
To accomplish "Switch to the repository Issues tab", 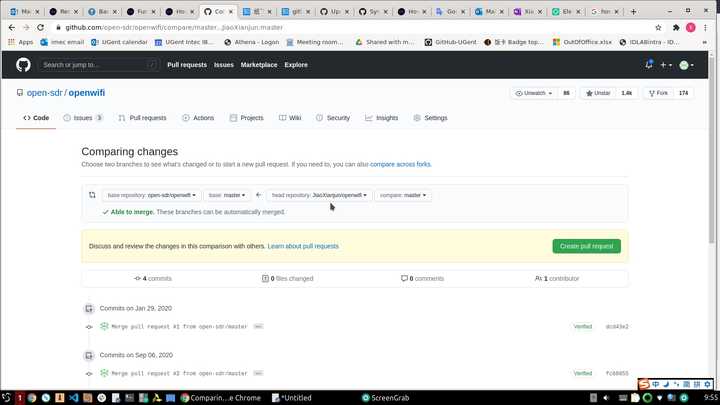I will pyautogui.click(x=83, y=118).
